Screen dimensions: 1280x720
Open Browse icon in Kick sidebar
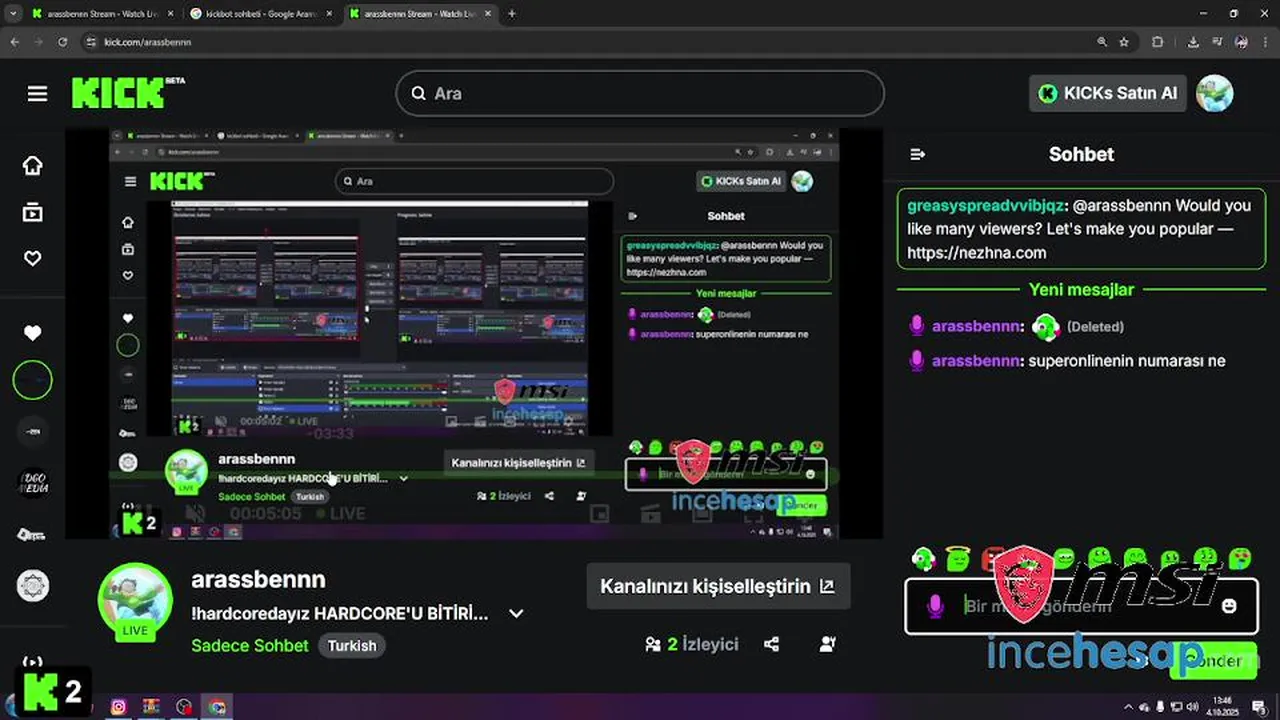point(33,212)
